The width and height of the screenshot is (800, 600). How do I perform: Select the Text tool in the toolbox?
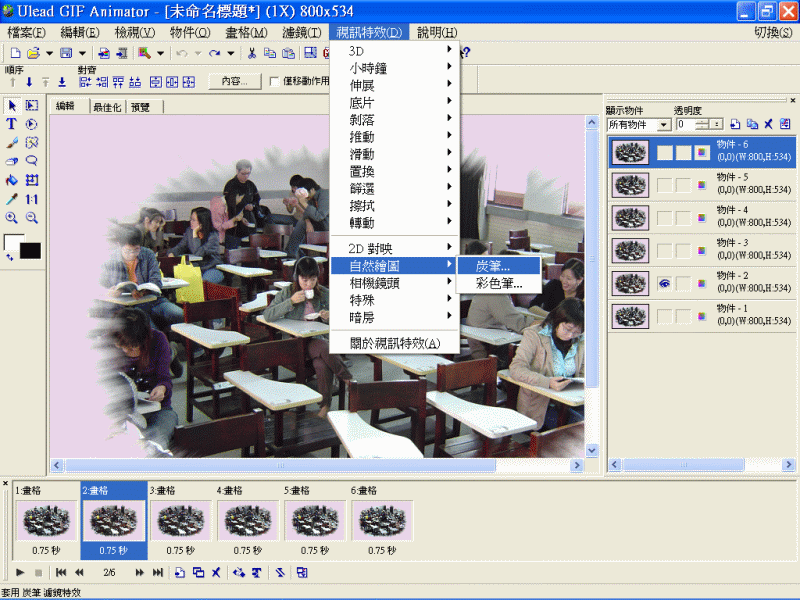pos(11,125)
